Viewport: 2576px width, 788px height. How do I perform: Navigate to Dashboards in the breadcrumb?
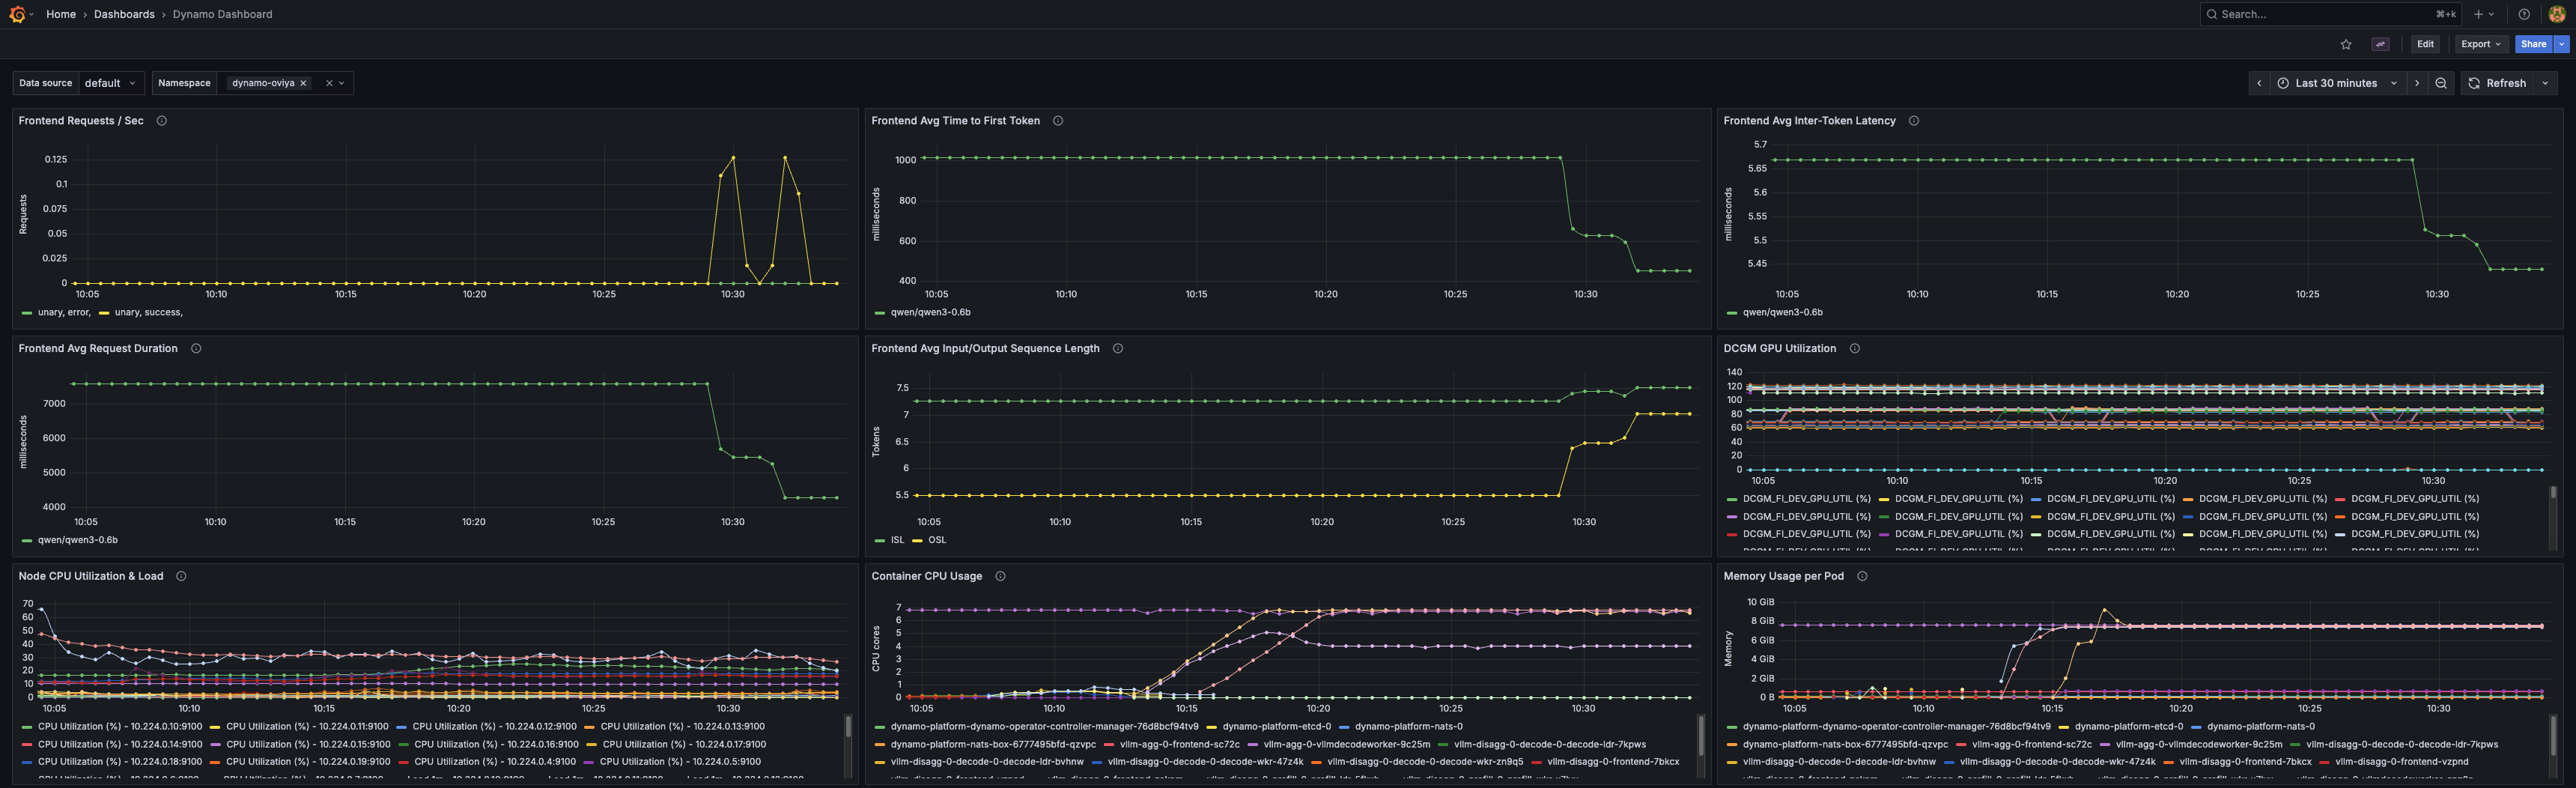tap(124, 14)
